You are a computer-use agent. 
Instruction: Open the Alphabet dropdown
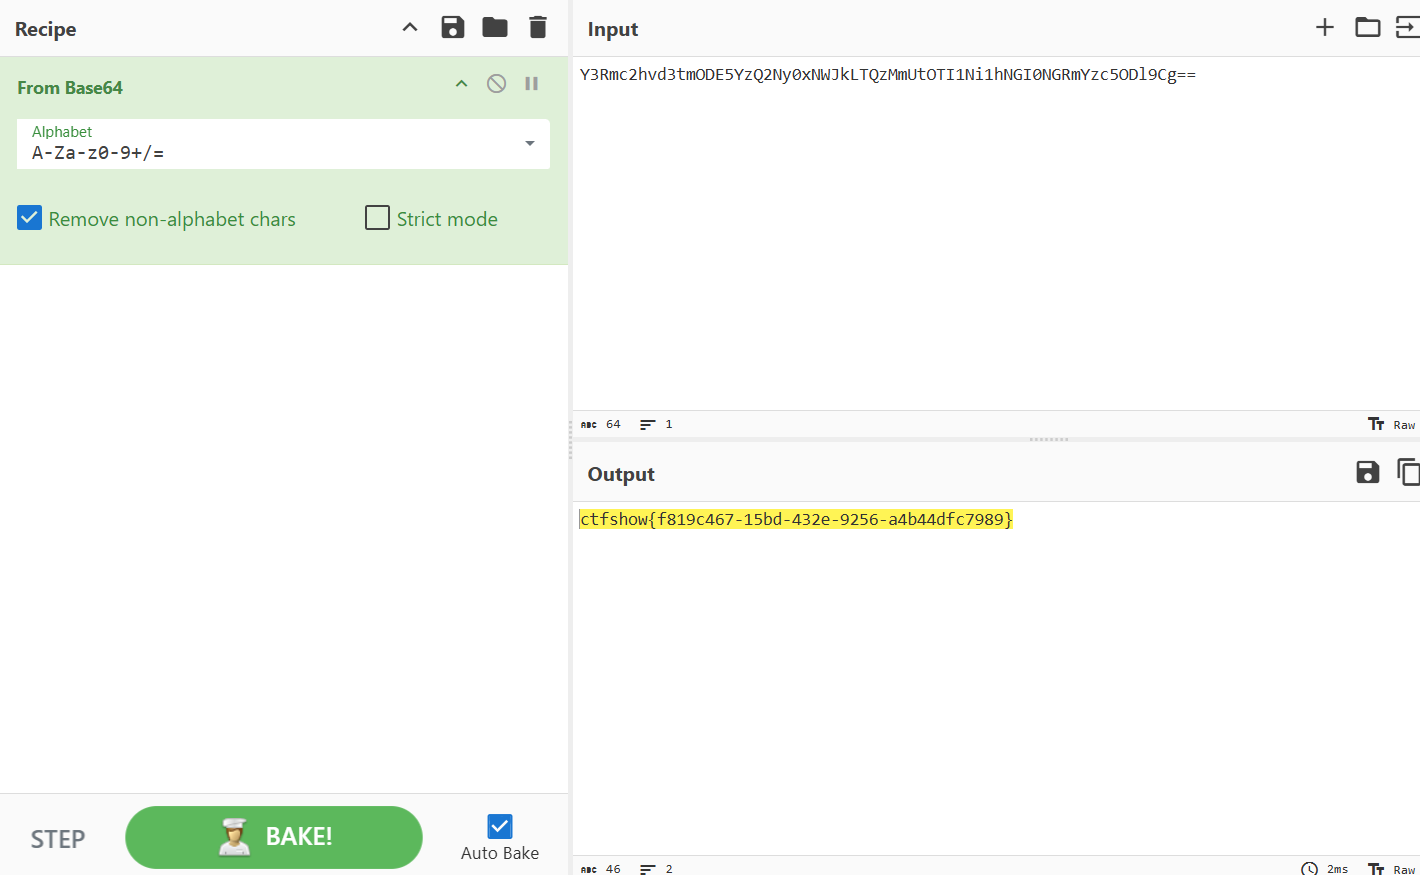pyautogui.click(x=530, y=144)
